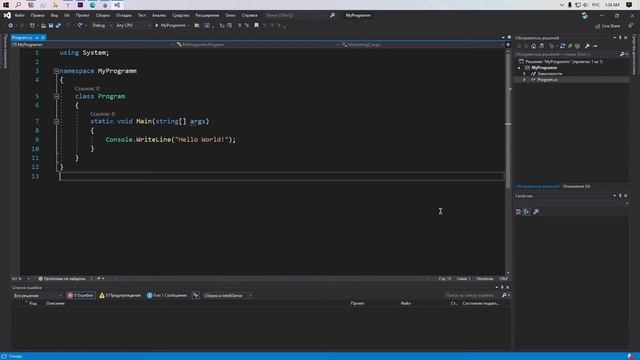
Task: Select Program.cs in Solution Explorer
Action: point(547,80)
